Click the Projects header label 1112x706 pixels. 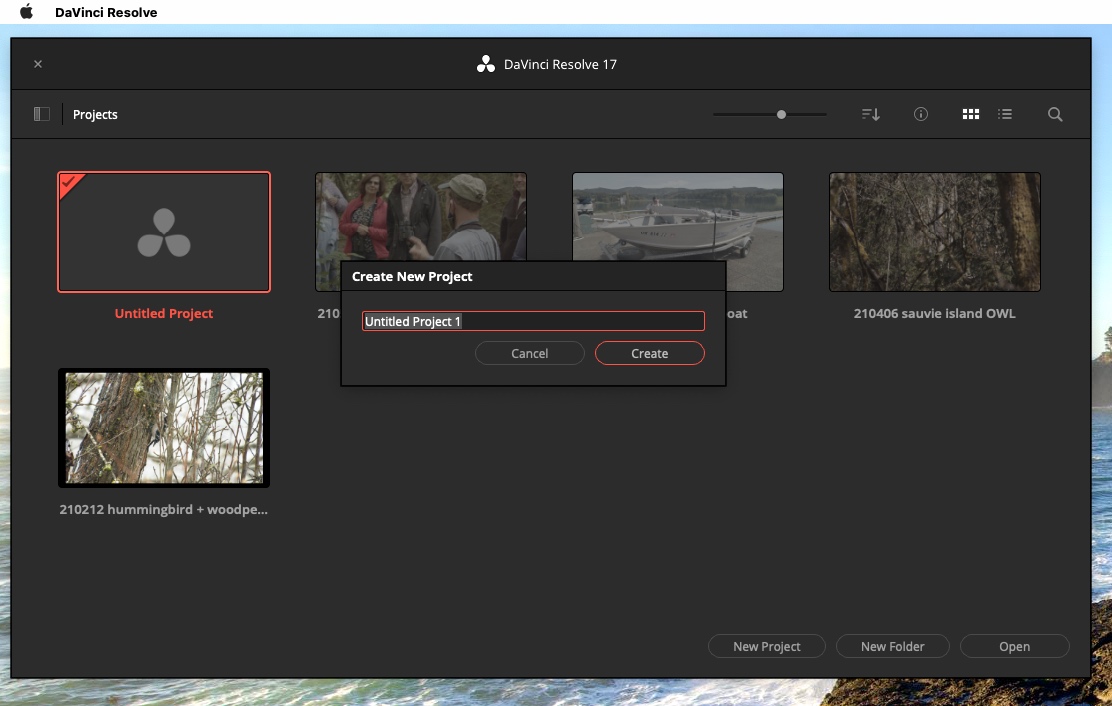[95, 114]
